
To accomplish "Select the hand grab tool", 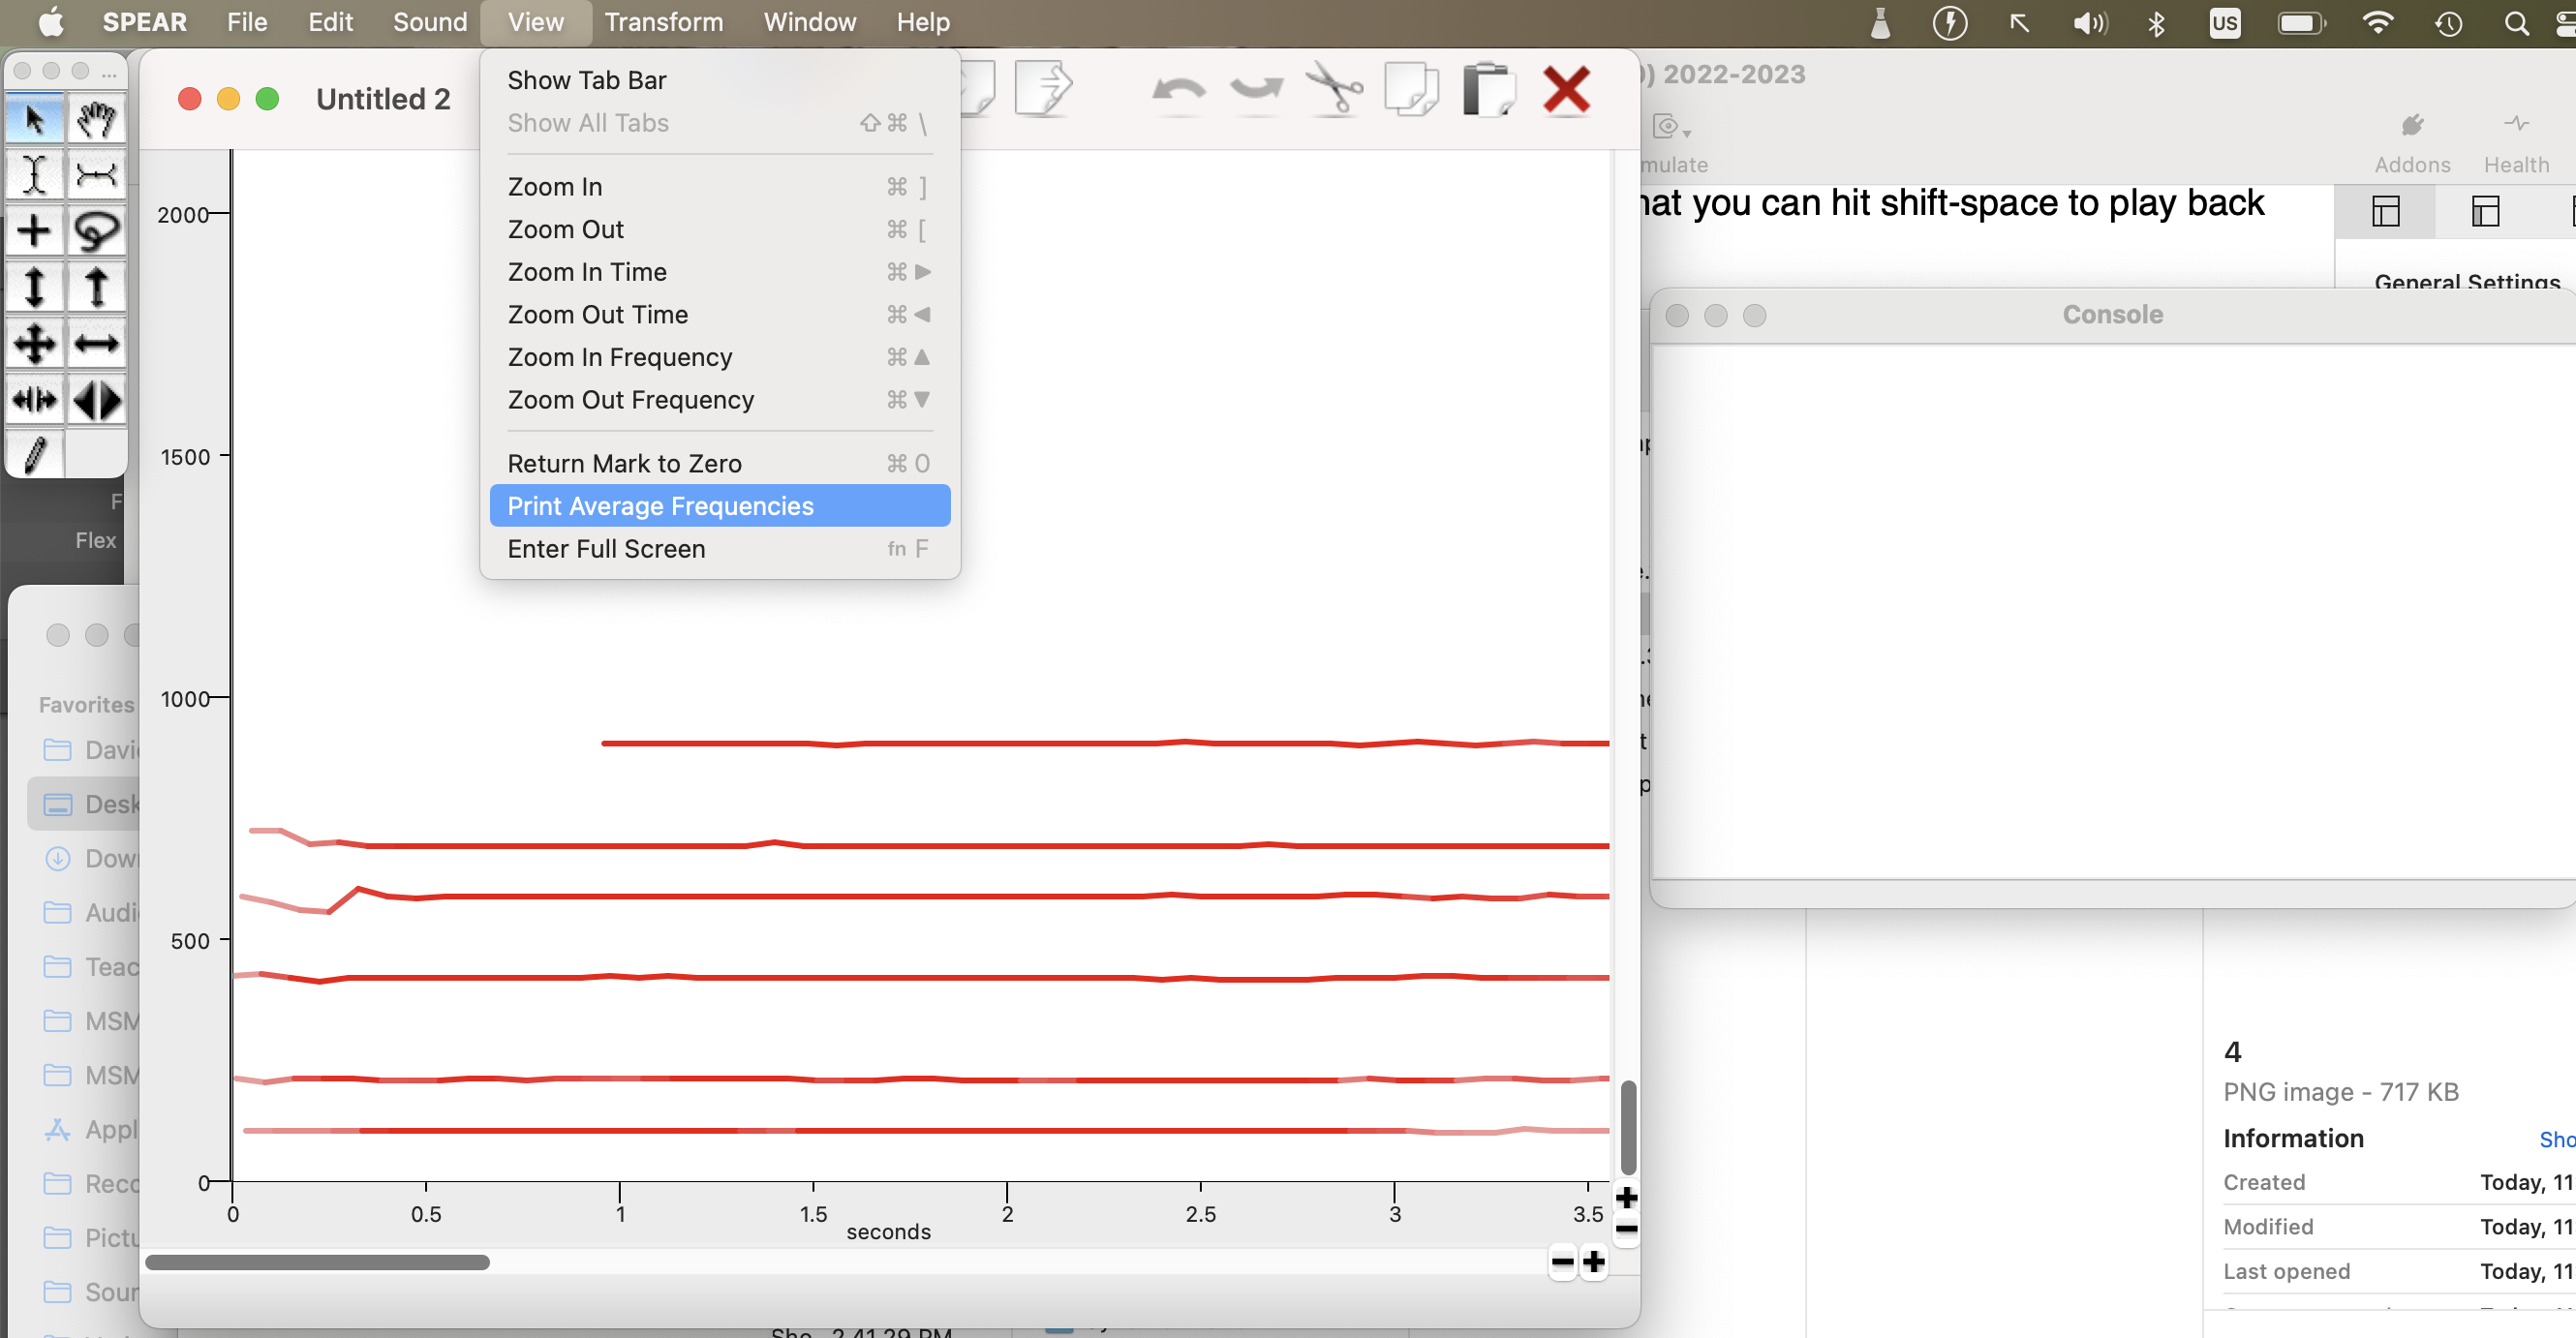I will tap(96, 120).
